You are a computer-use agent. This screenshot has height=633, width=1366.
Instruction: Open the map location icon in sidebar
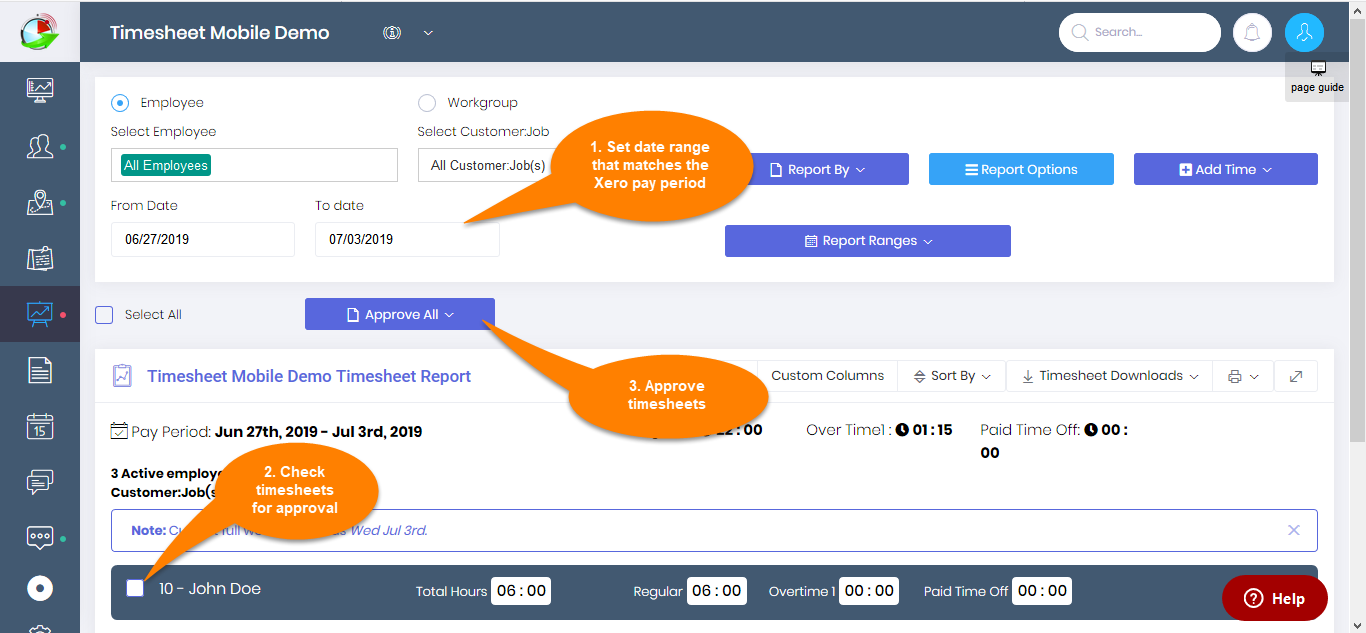40,203
